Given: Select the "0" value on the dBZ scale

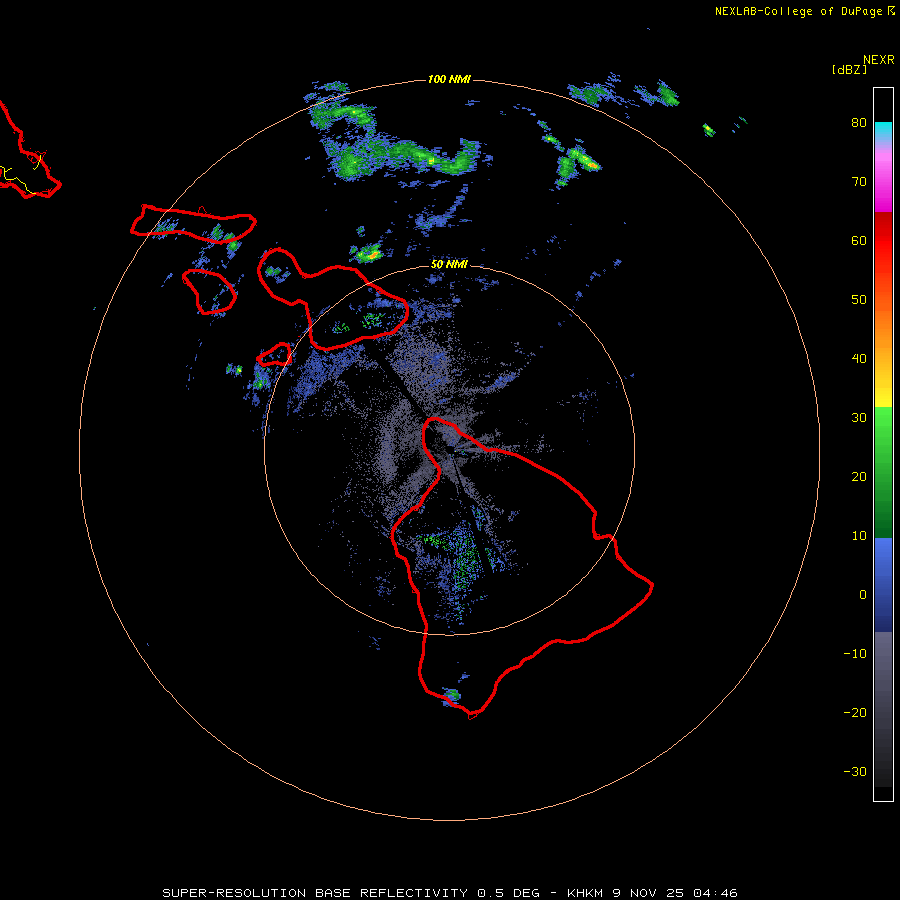Looking at the screenshot, I should pyautogui.click(x=863, y=595).
